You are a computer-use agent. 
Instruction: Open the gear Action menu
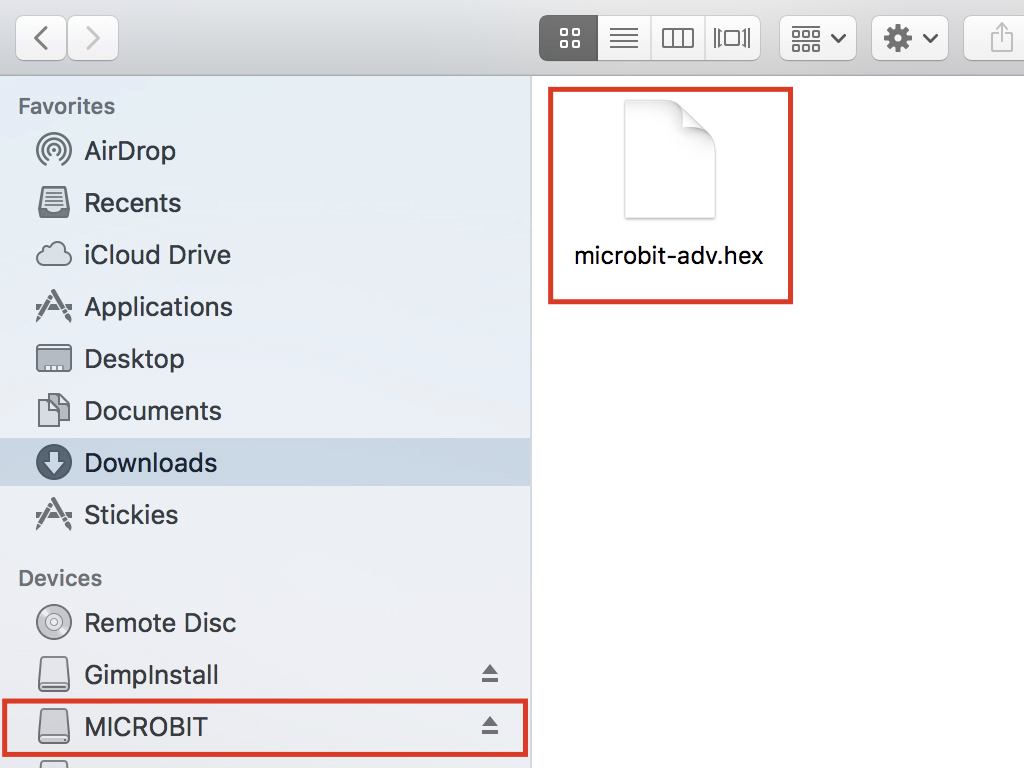[910, 38]
